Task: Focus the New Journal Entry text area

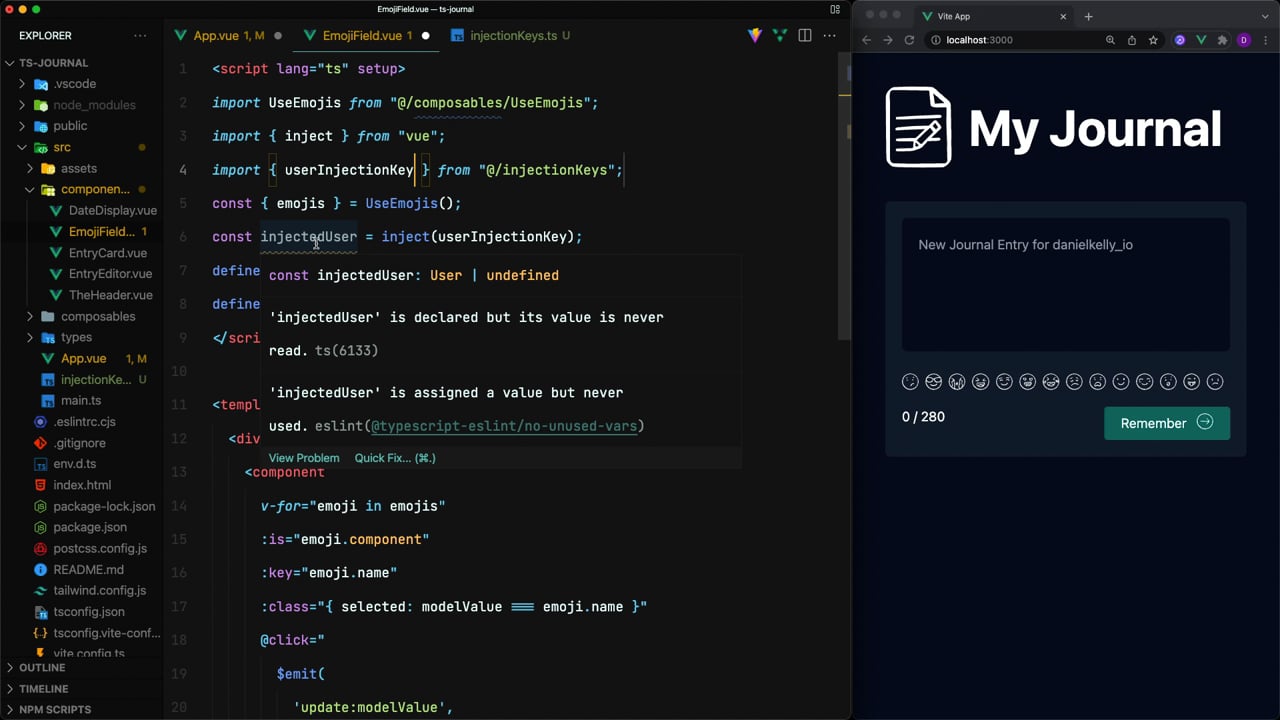Action: pos(1066,285)
